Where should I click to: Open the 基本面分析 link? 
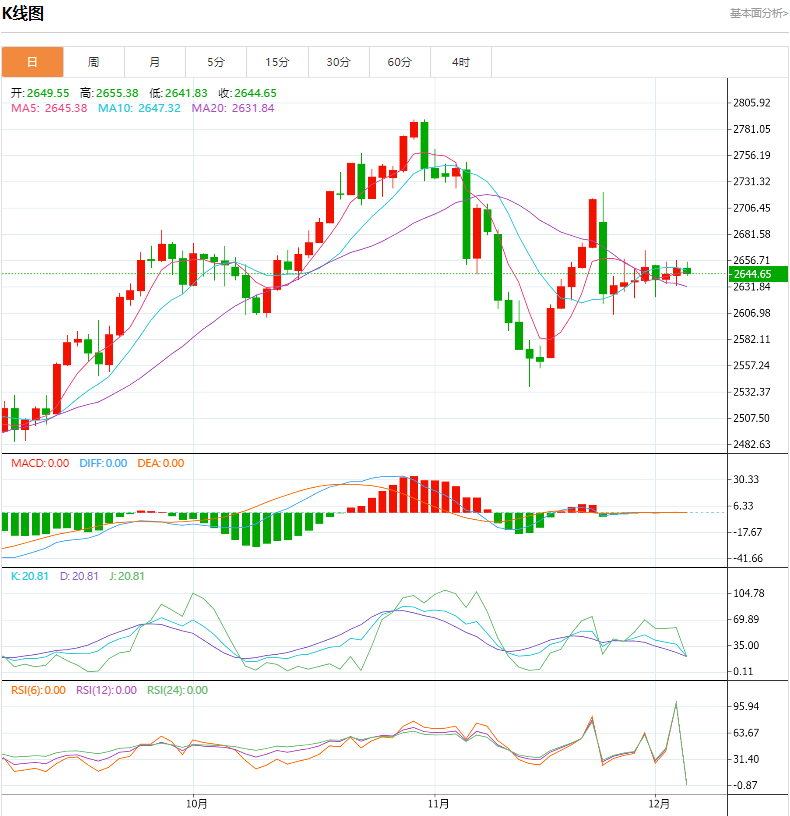(x=758, y=13)
